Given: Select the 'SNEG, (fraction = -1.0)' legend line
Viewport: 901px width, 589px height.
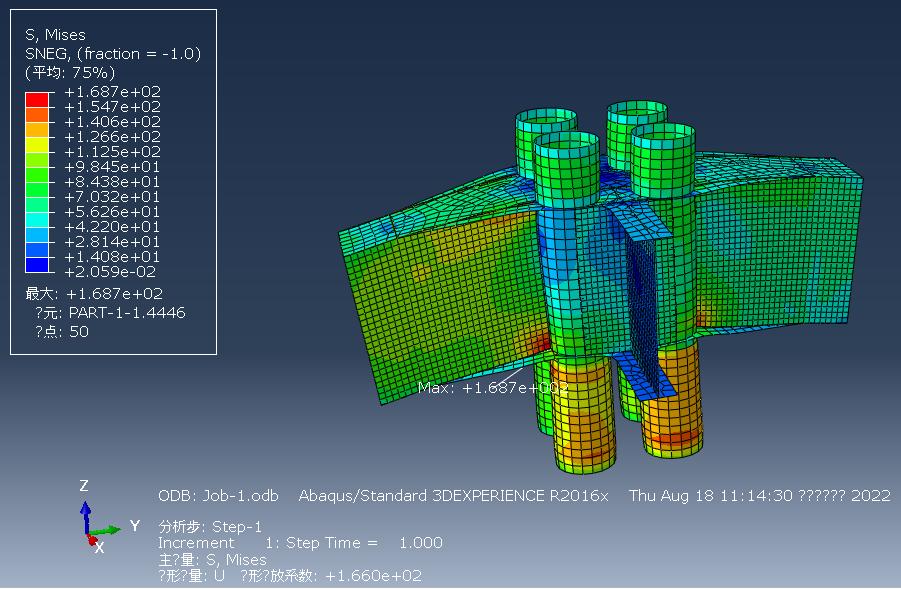Looking at the screenshot, I should [x=113, y=53].
